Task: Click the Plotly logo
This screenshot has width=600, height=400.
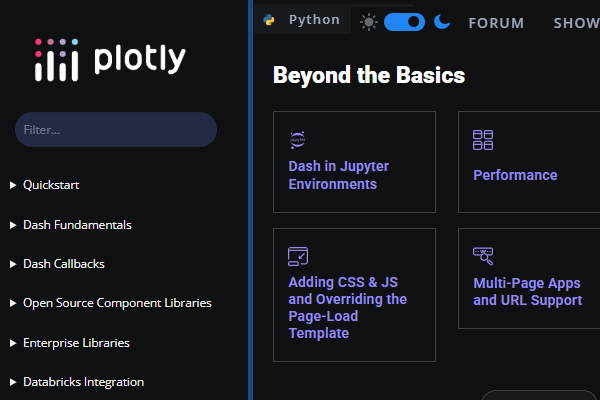Action: 110,60
